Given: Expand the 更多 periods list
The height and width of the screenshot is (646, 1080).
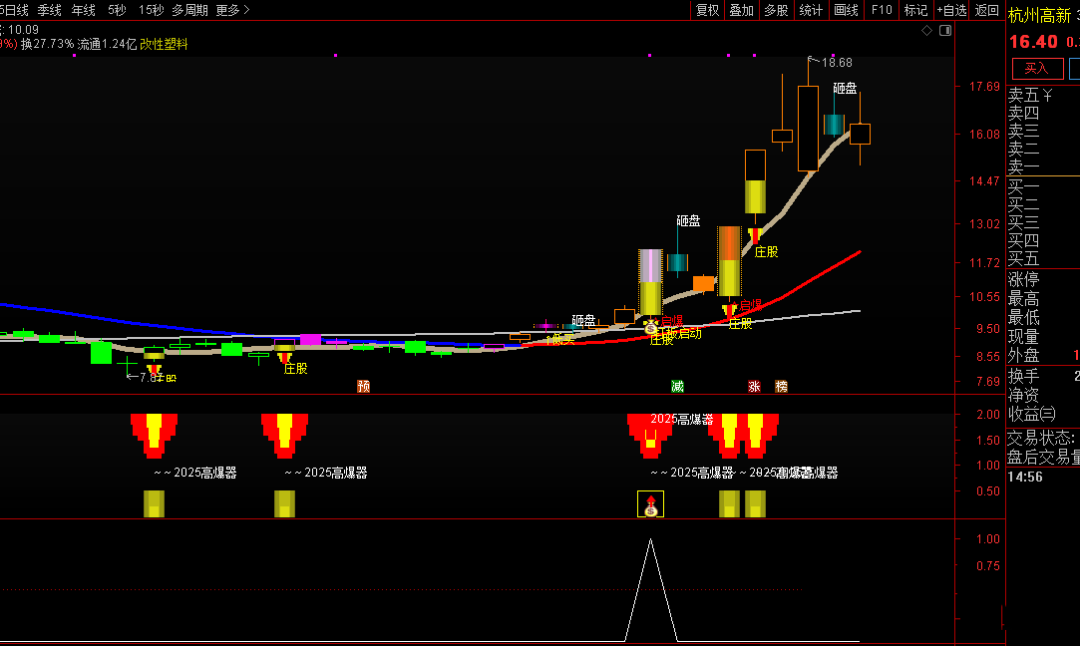Looking at the screenshot, I should (x=232, y=10).
